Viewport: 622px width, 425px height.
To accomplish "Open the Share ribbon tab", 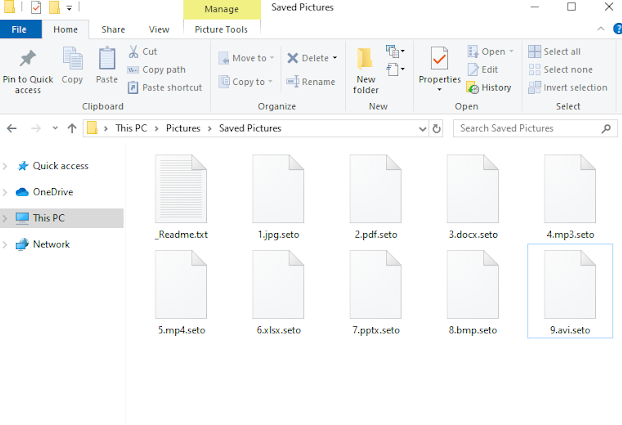I will coord(113,30).
